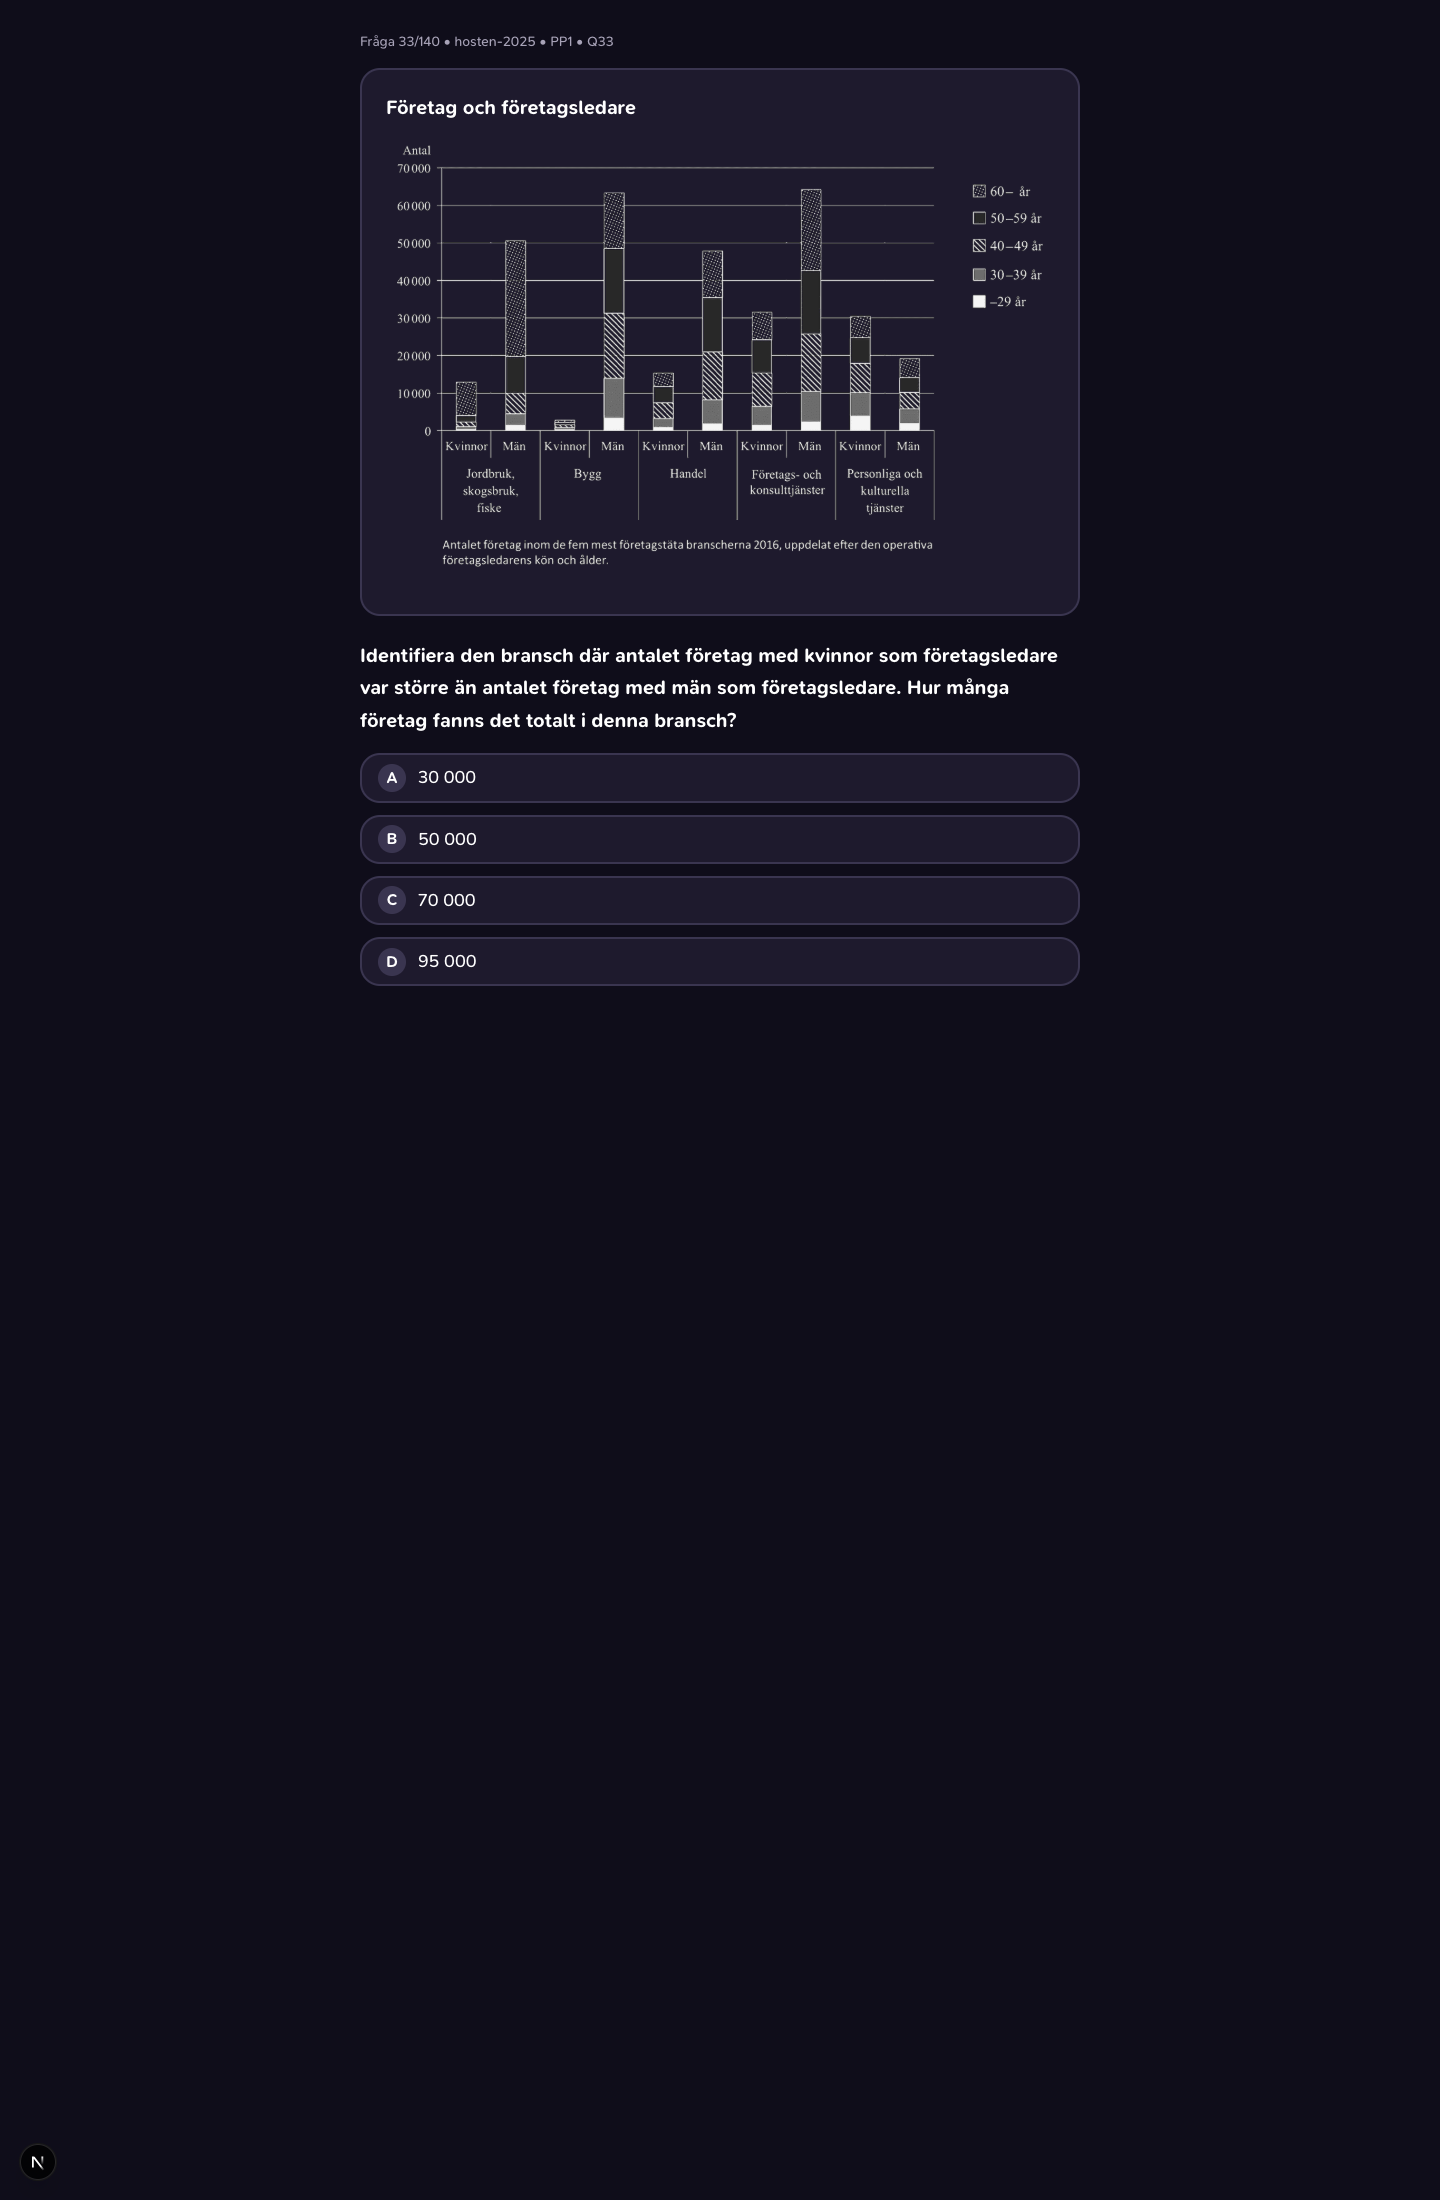Image resolution: width=1440 pixels, height=2200 pixels.
Task: Click the Kvinnor bar for Personliga och kulturella tjänster
Action: 860,374
